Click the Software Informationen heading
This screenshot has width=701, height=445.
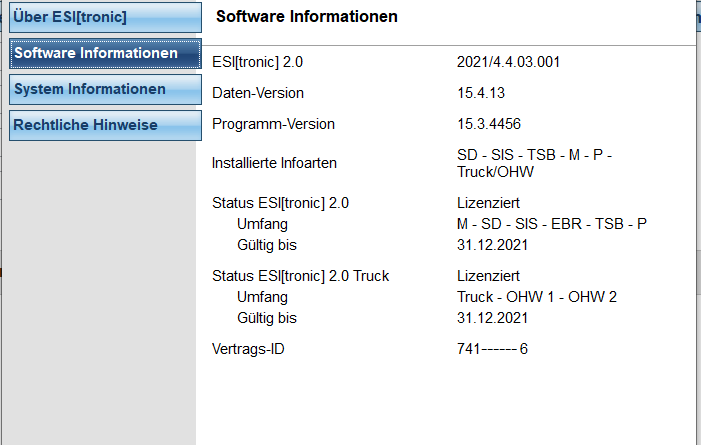[x=307, y=17]
